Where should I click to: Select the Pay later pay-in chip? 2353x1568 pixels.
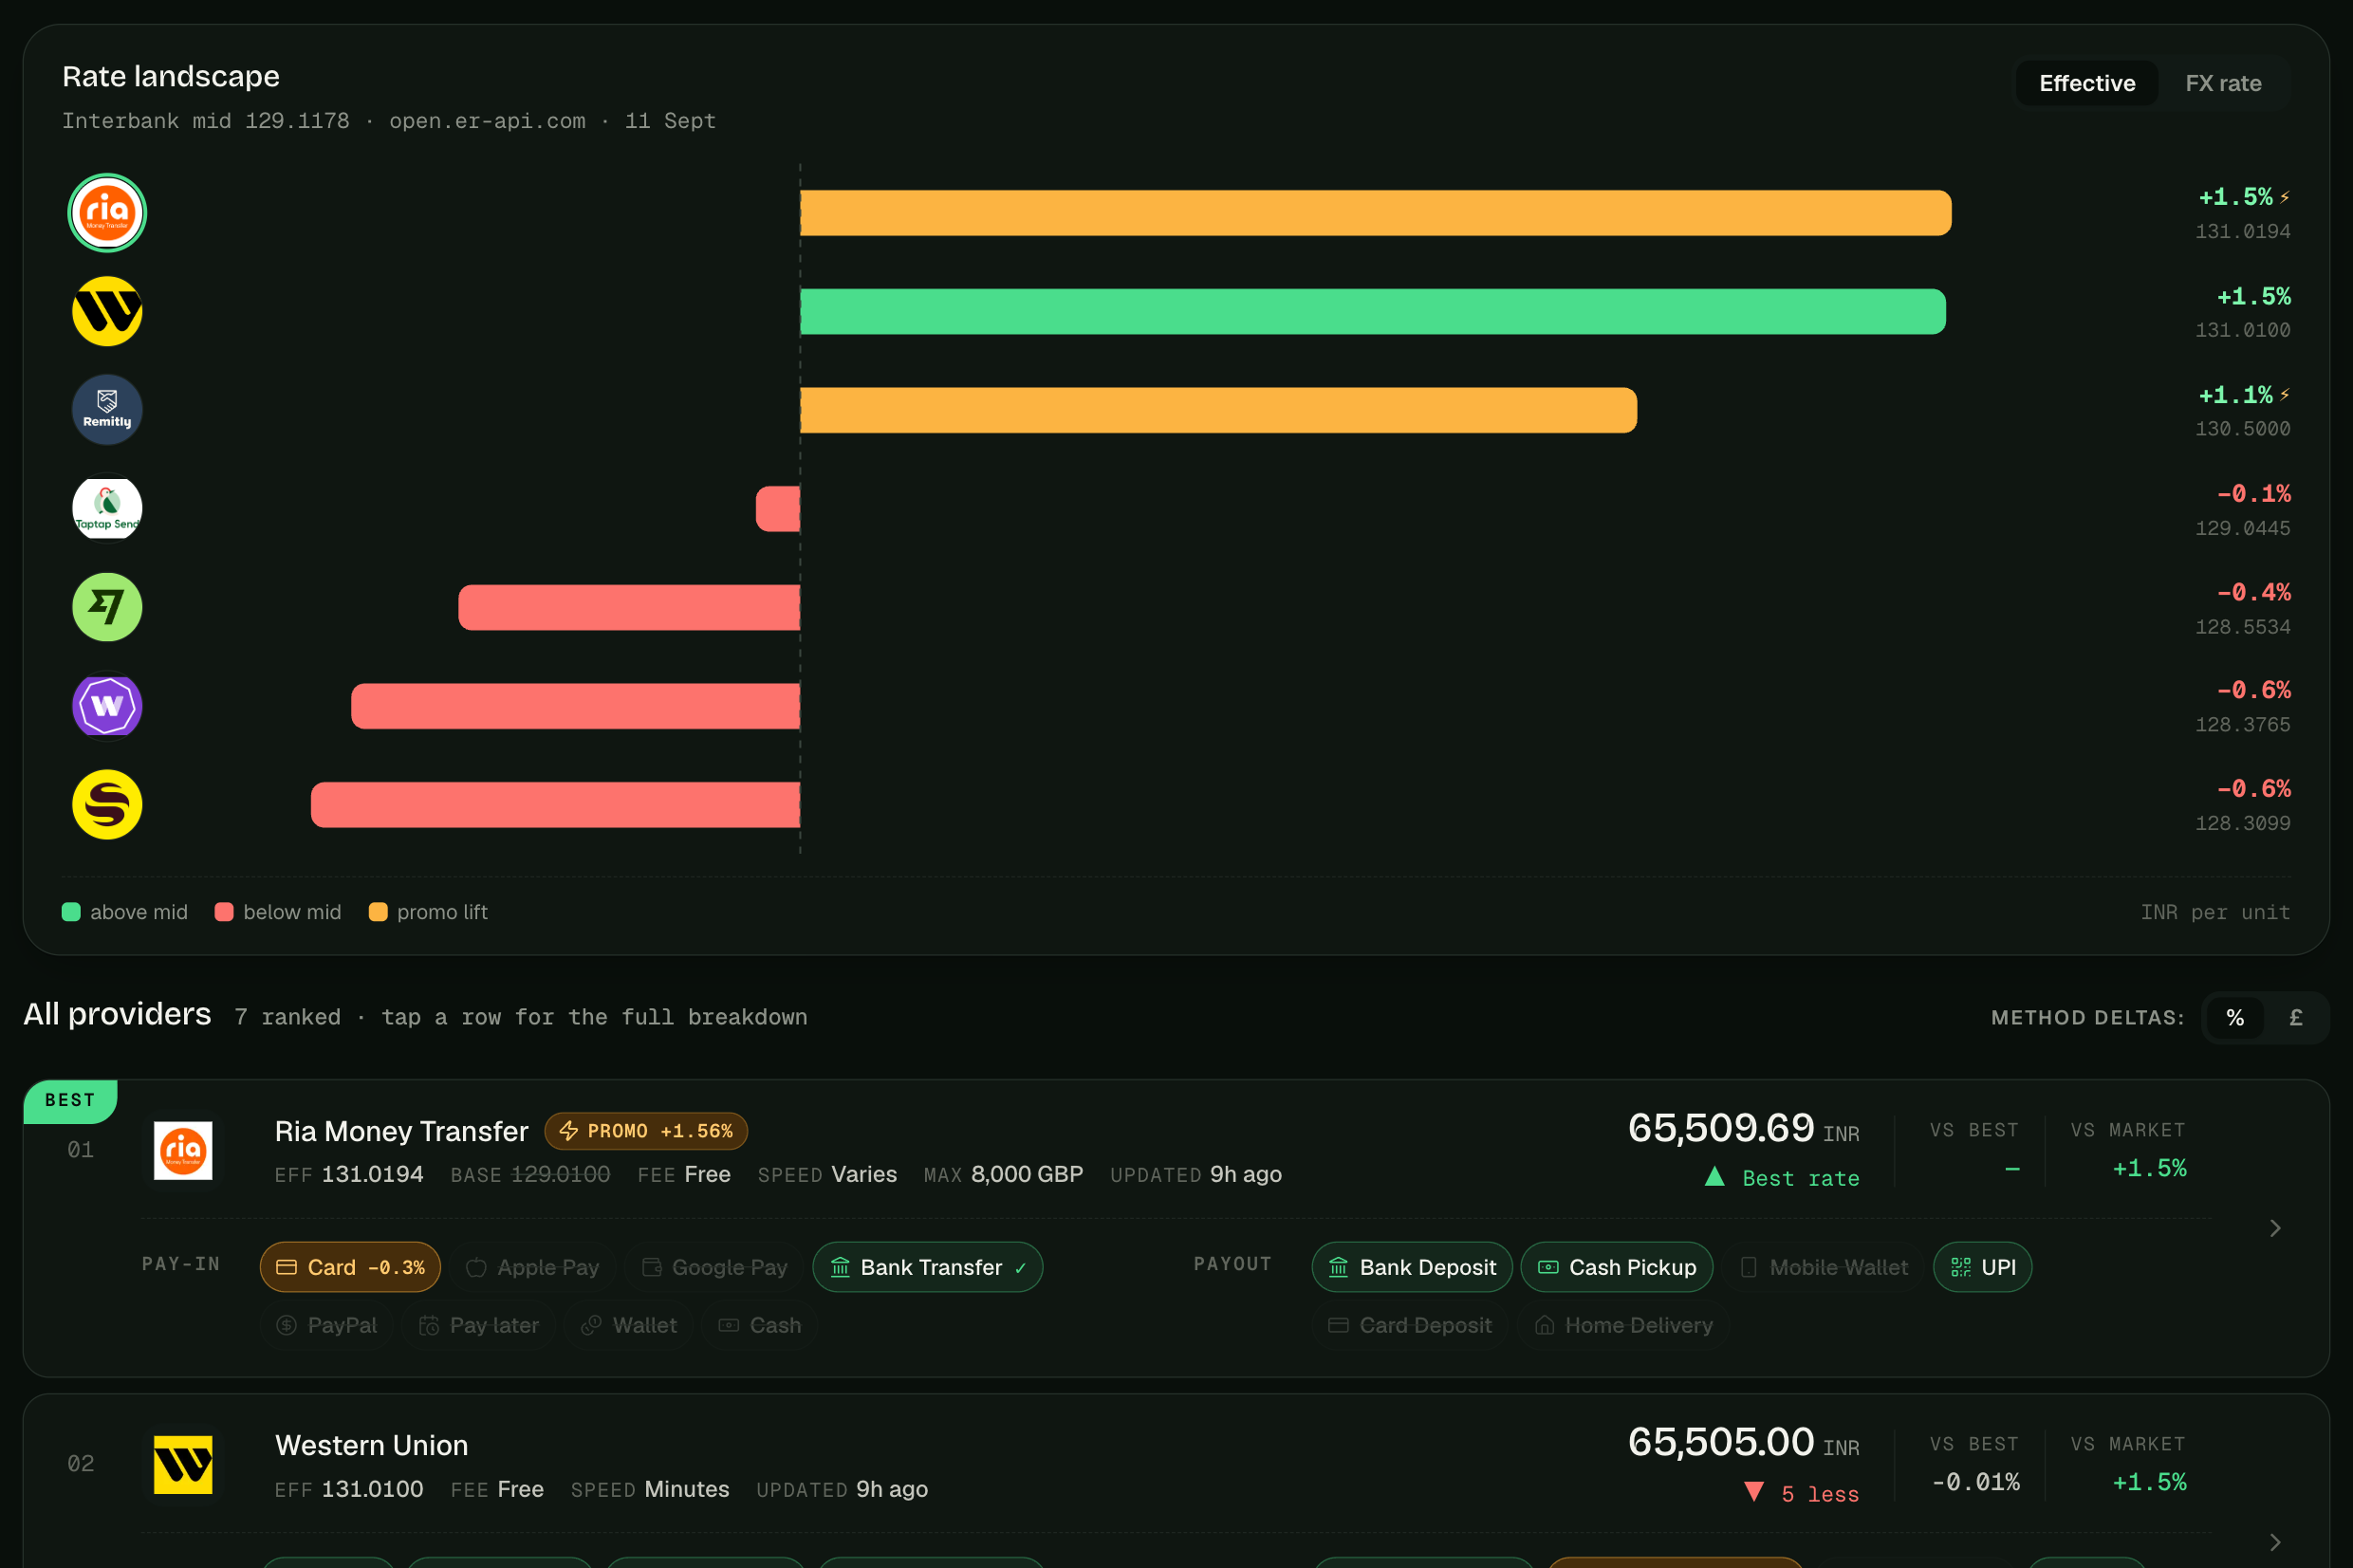click(x=479, y=1325)
